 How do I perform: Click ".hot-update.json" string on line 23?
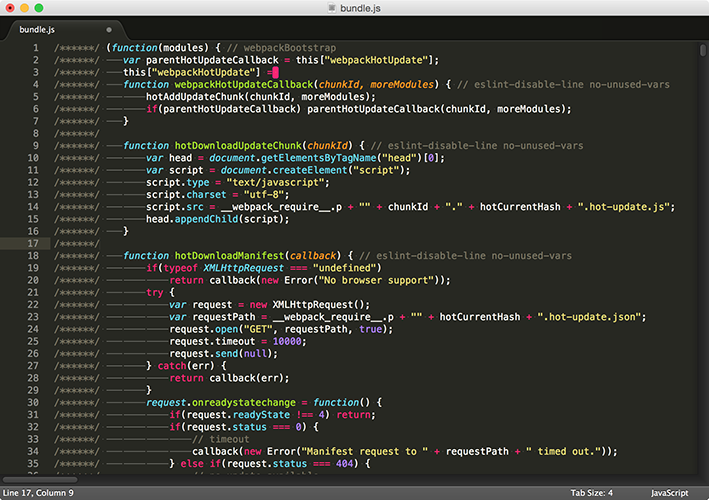[589, 317]
